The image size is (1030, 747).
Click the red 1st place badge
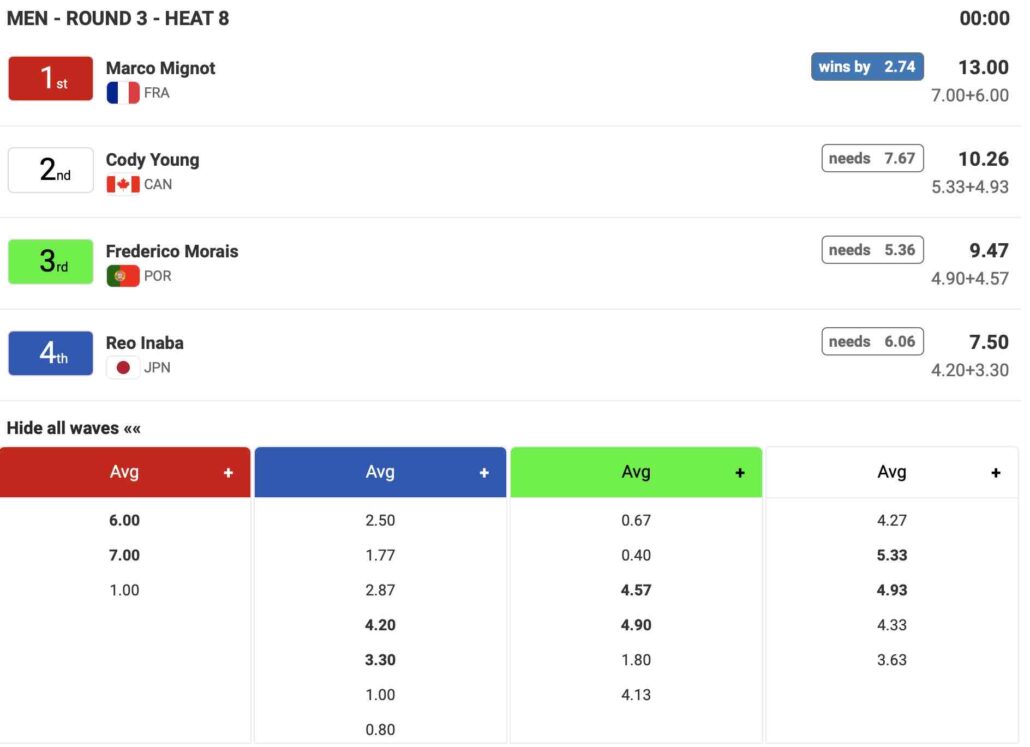(51, 79)
